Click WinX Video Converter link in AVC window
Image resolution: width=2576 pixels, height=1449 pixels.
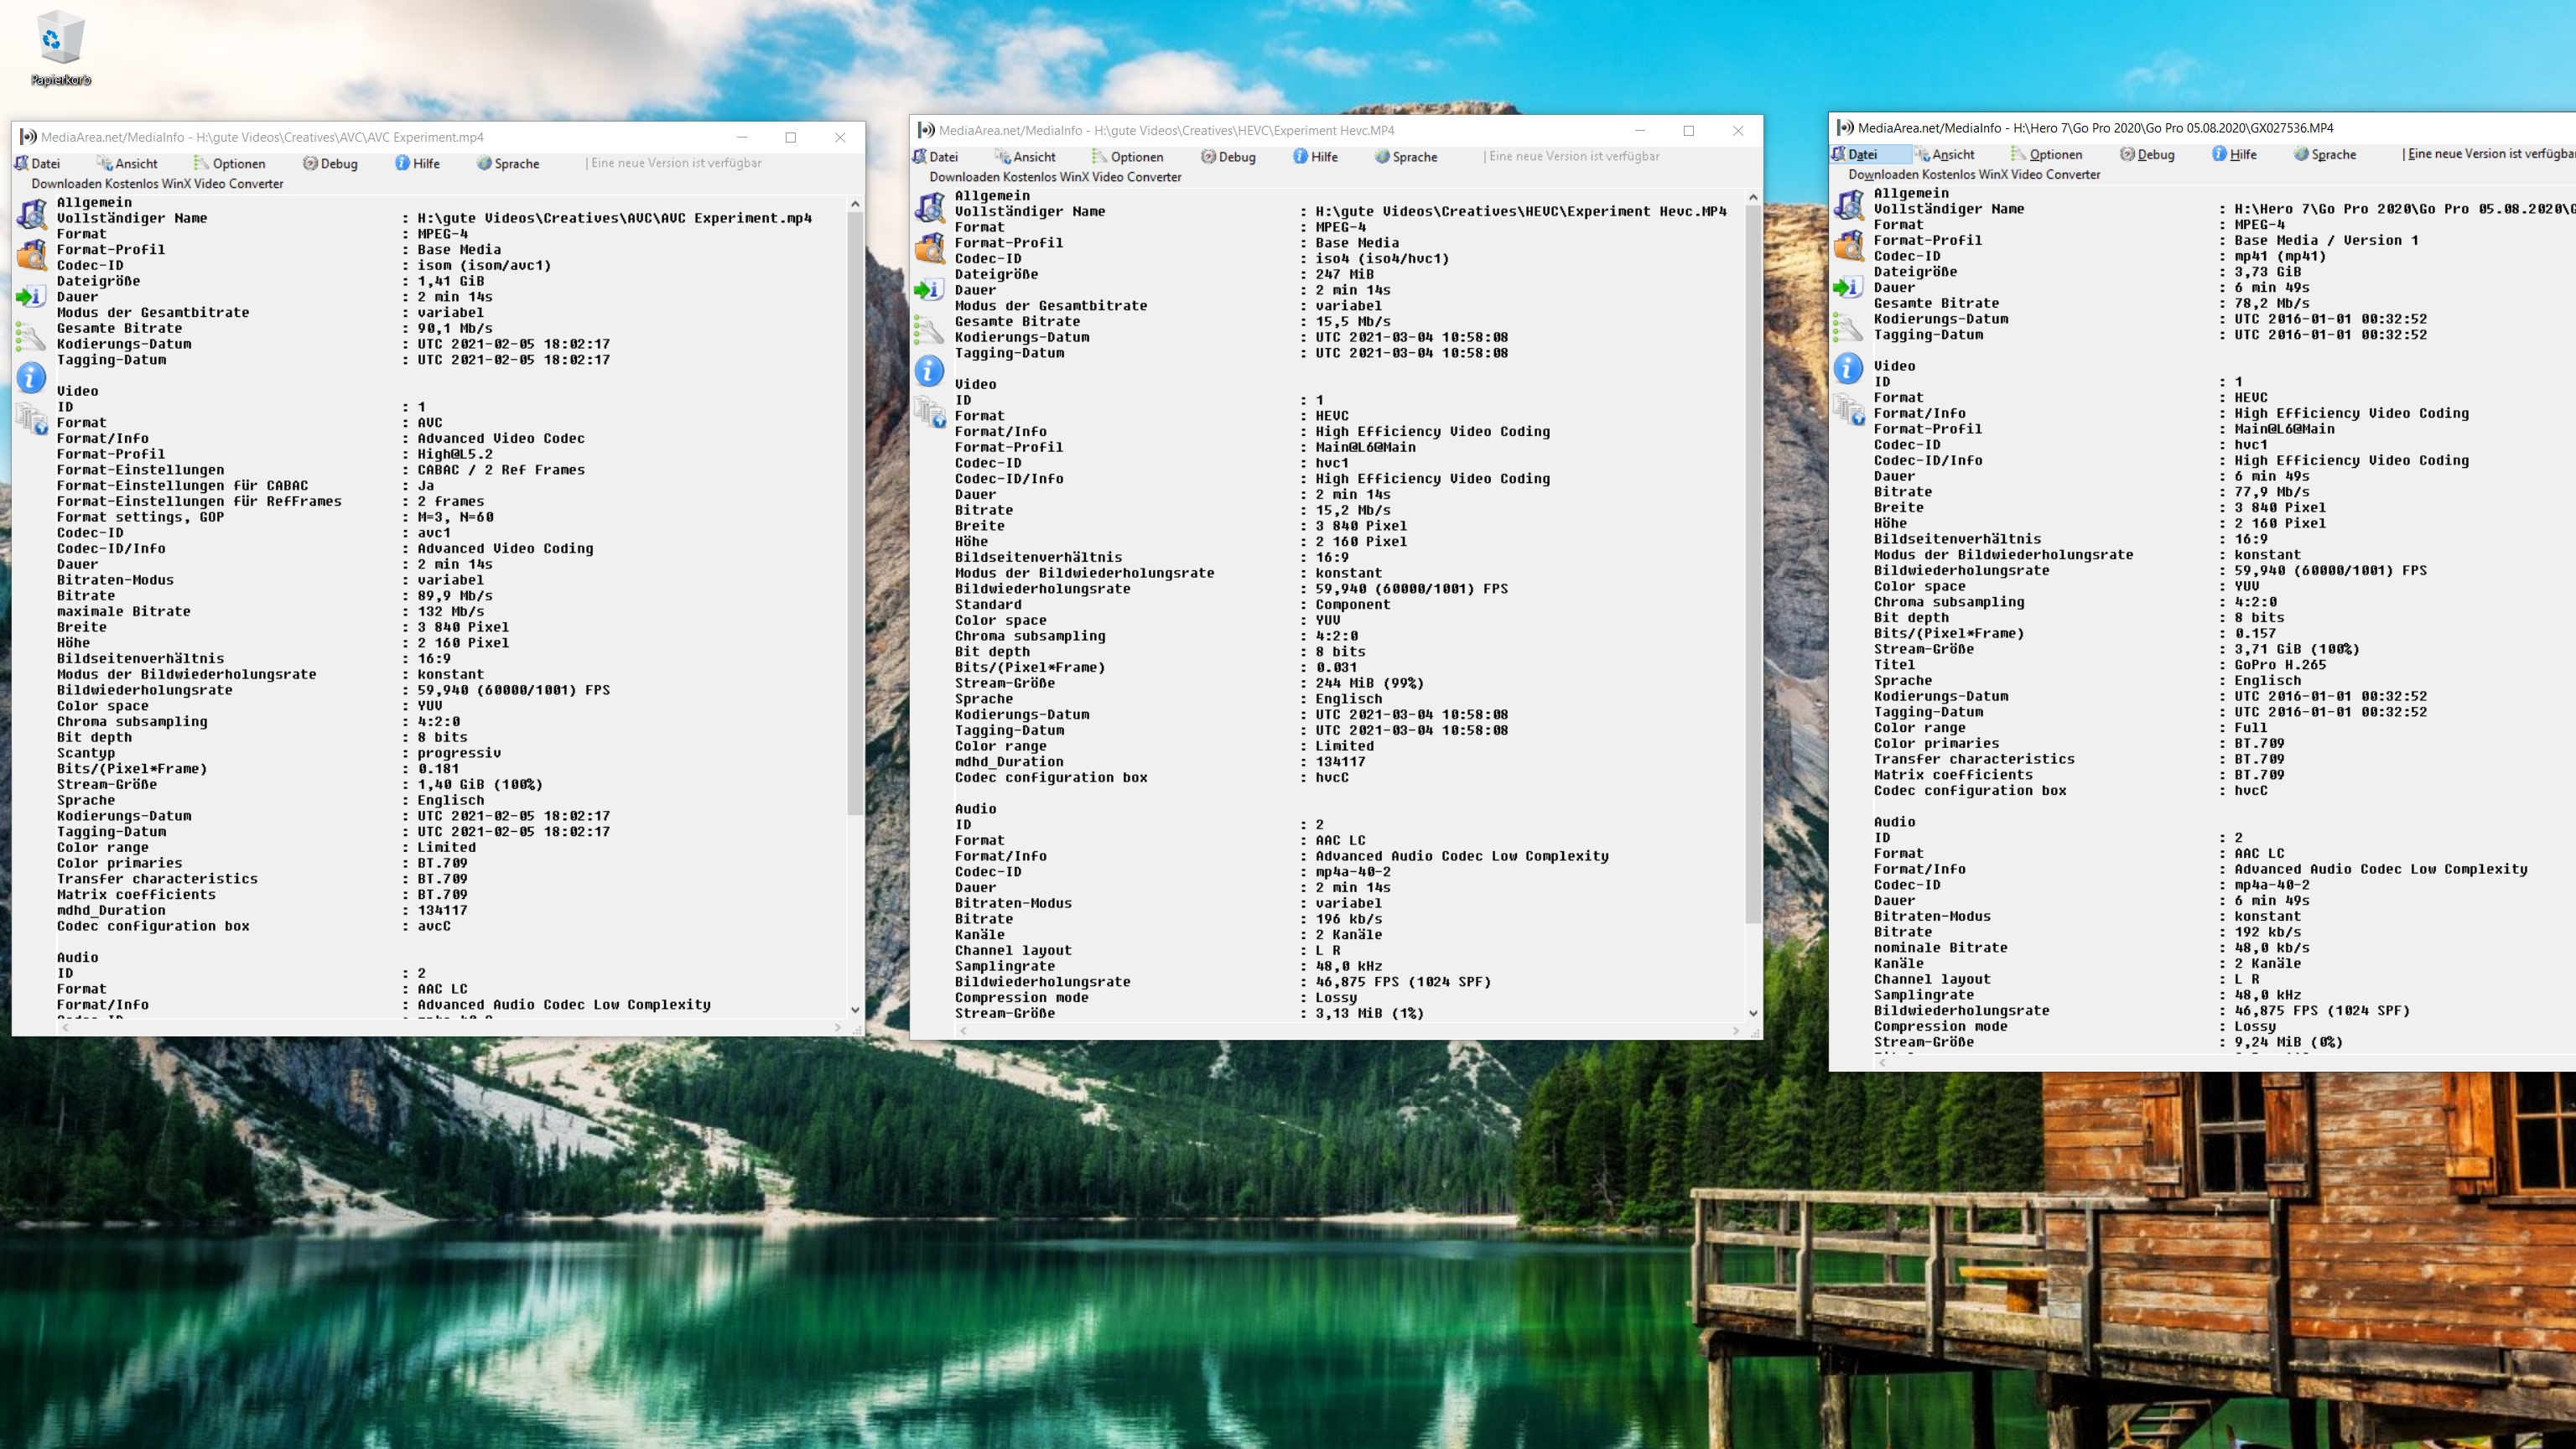pyautogui.click(x=157, y=183)
